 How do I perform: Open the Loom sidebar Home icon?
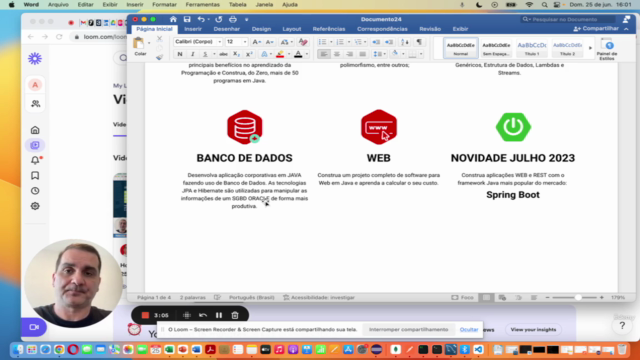(x=35, y=130)
